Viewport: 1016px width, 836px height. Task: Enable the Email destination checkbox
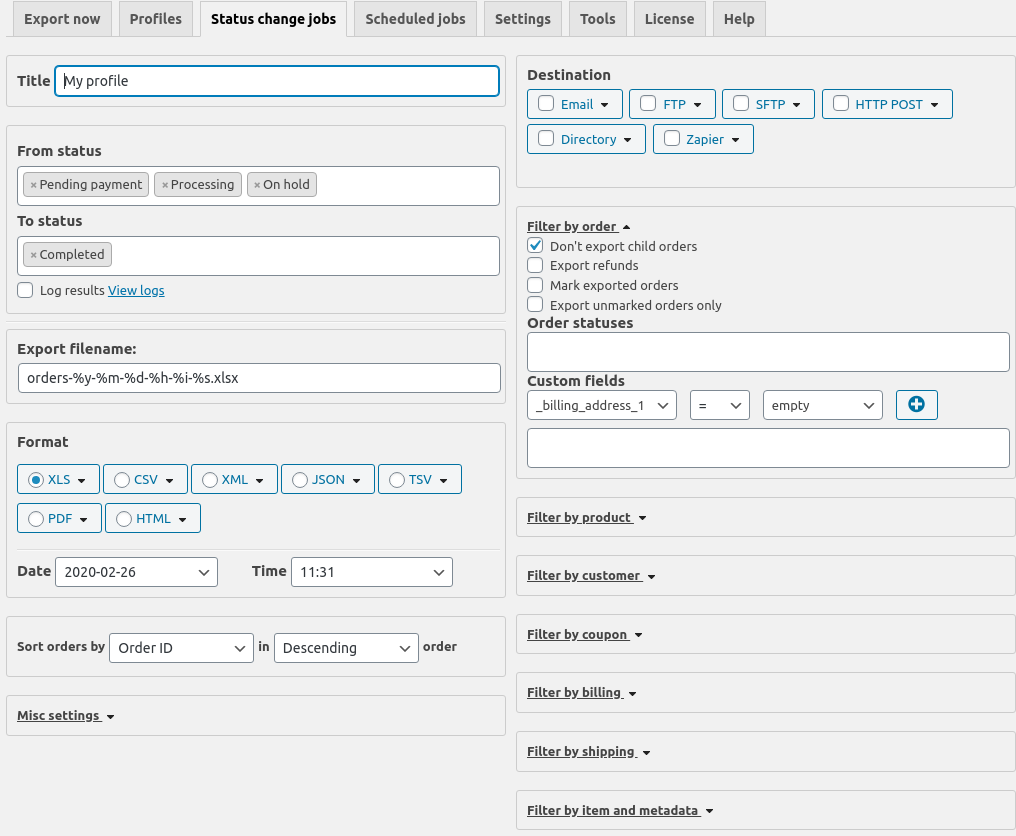[546, 104]
